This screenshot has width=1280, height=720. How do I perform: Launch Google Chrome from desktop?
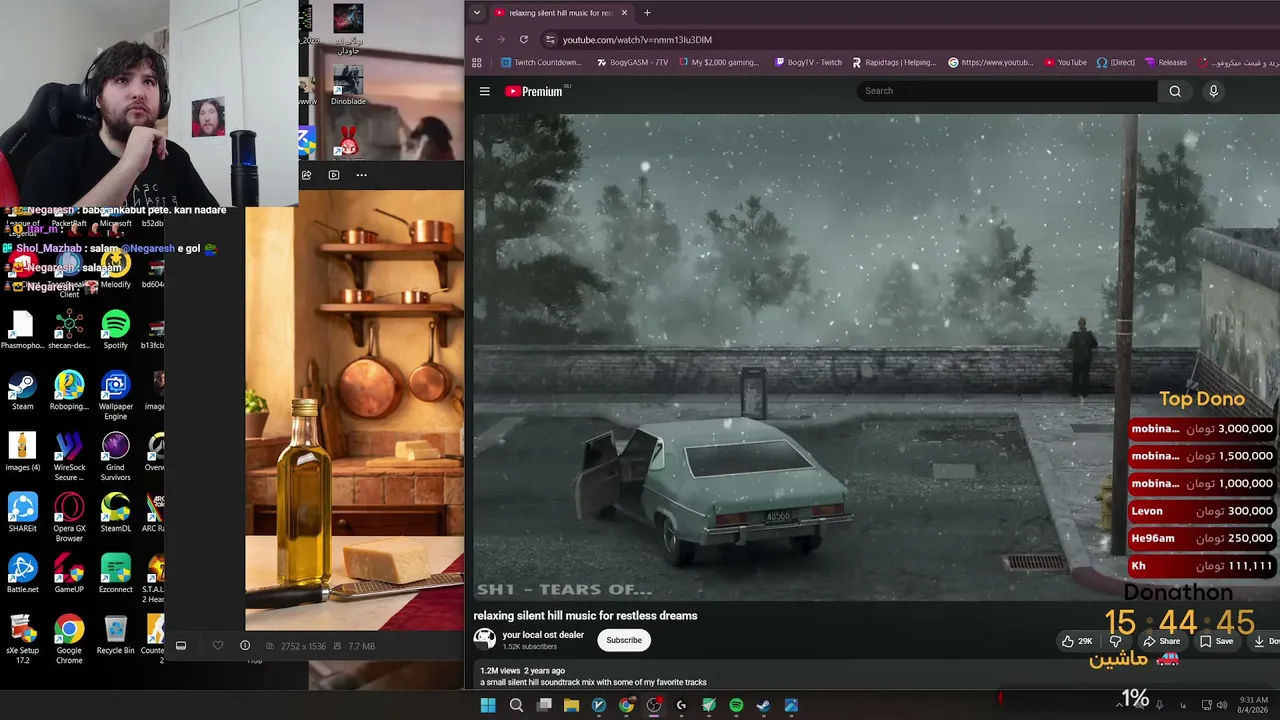(69, 640)
